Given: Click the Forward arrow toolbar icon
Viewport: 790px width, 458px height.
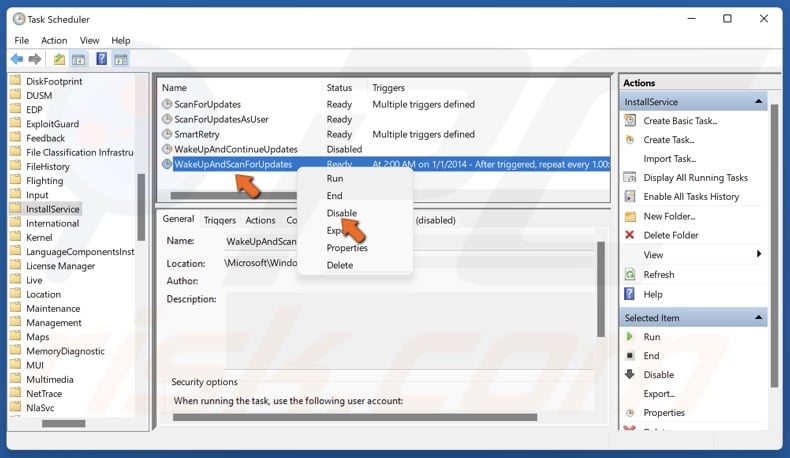Looking at the screenshot, I should (x=34, y=59).
